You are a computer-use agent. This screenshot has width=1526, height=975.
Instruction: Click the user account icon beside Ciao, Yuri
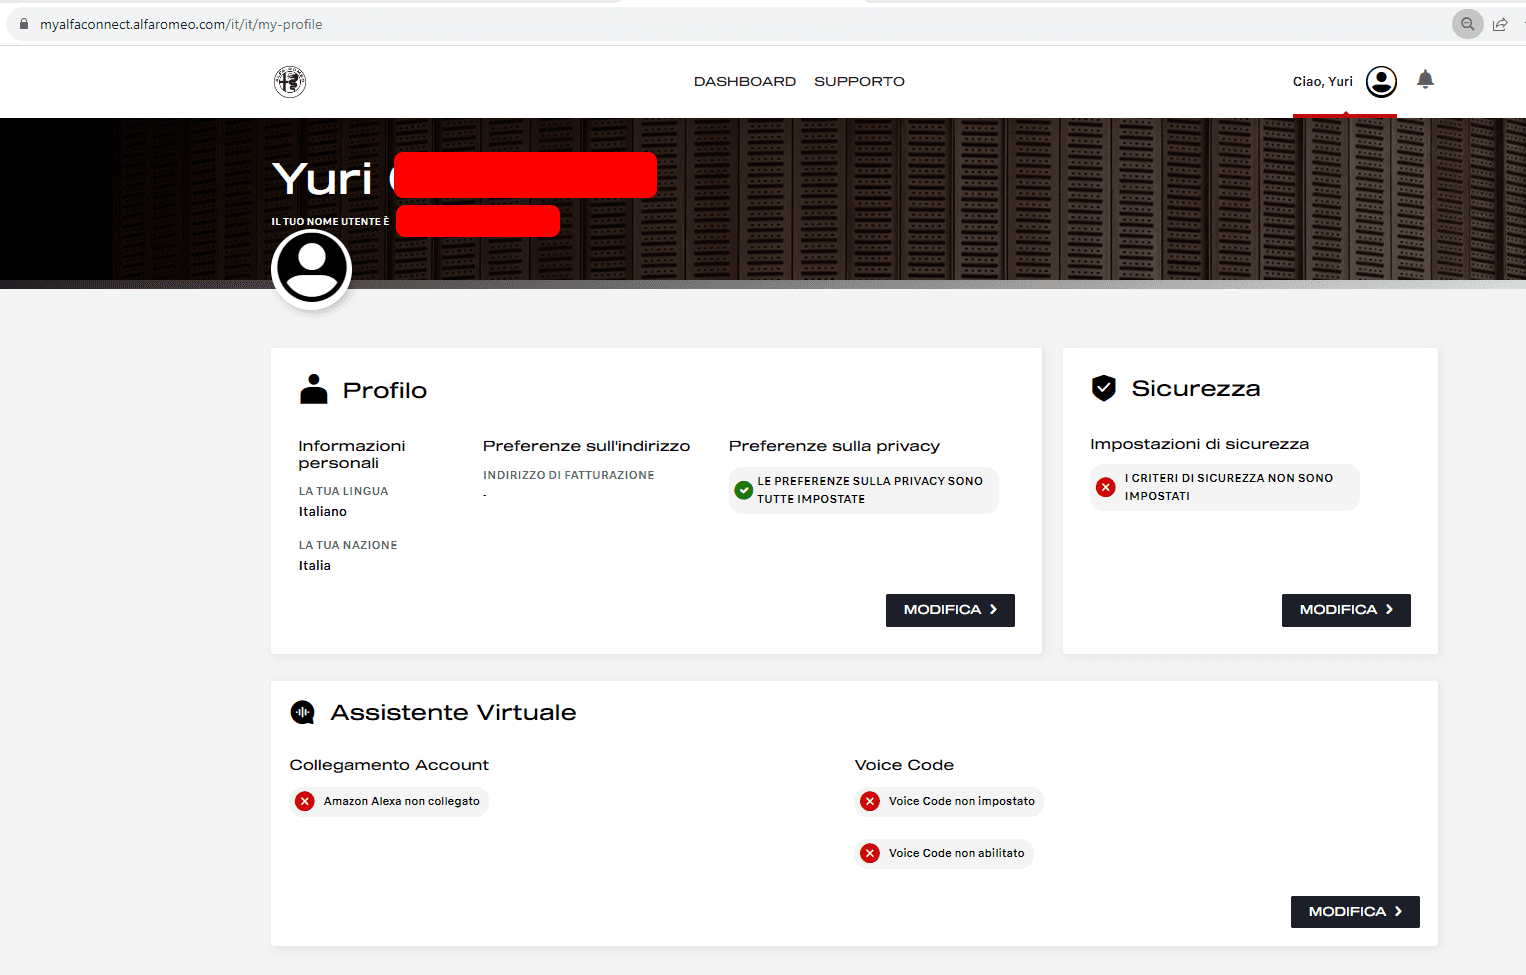[x=1381, y=82]
